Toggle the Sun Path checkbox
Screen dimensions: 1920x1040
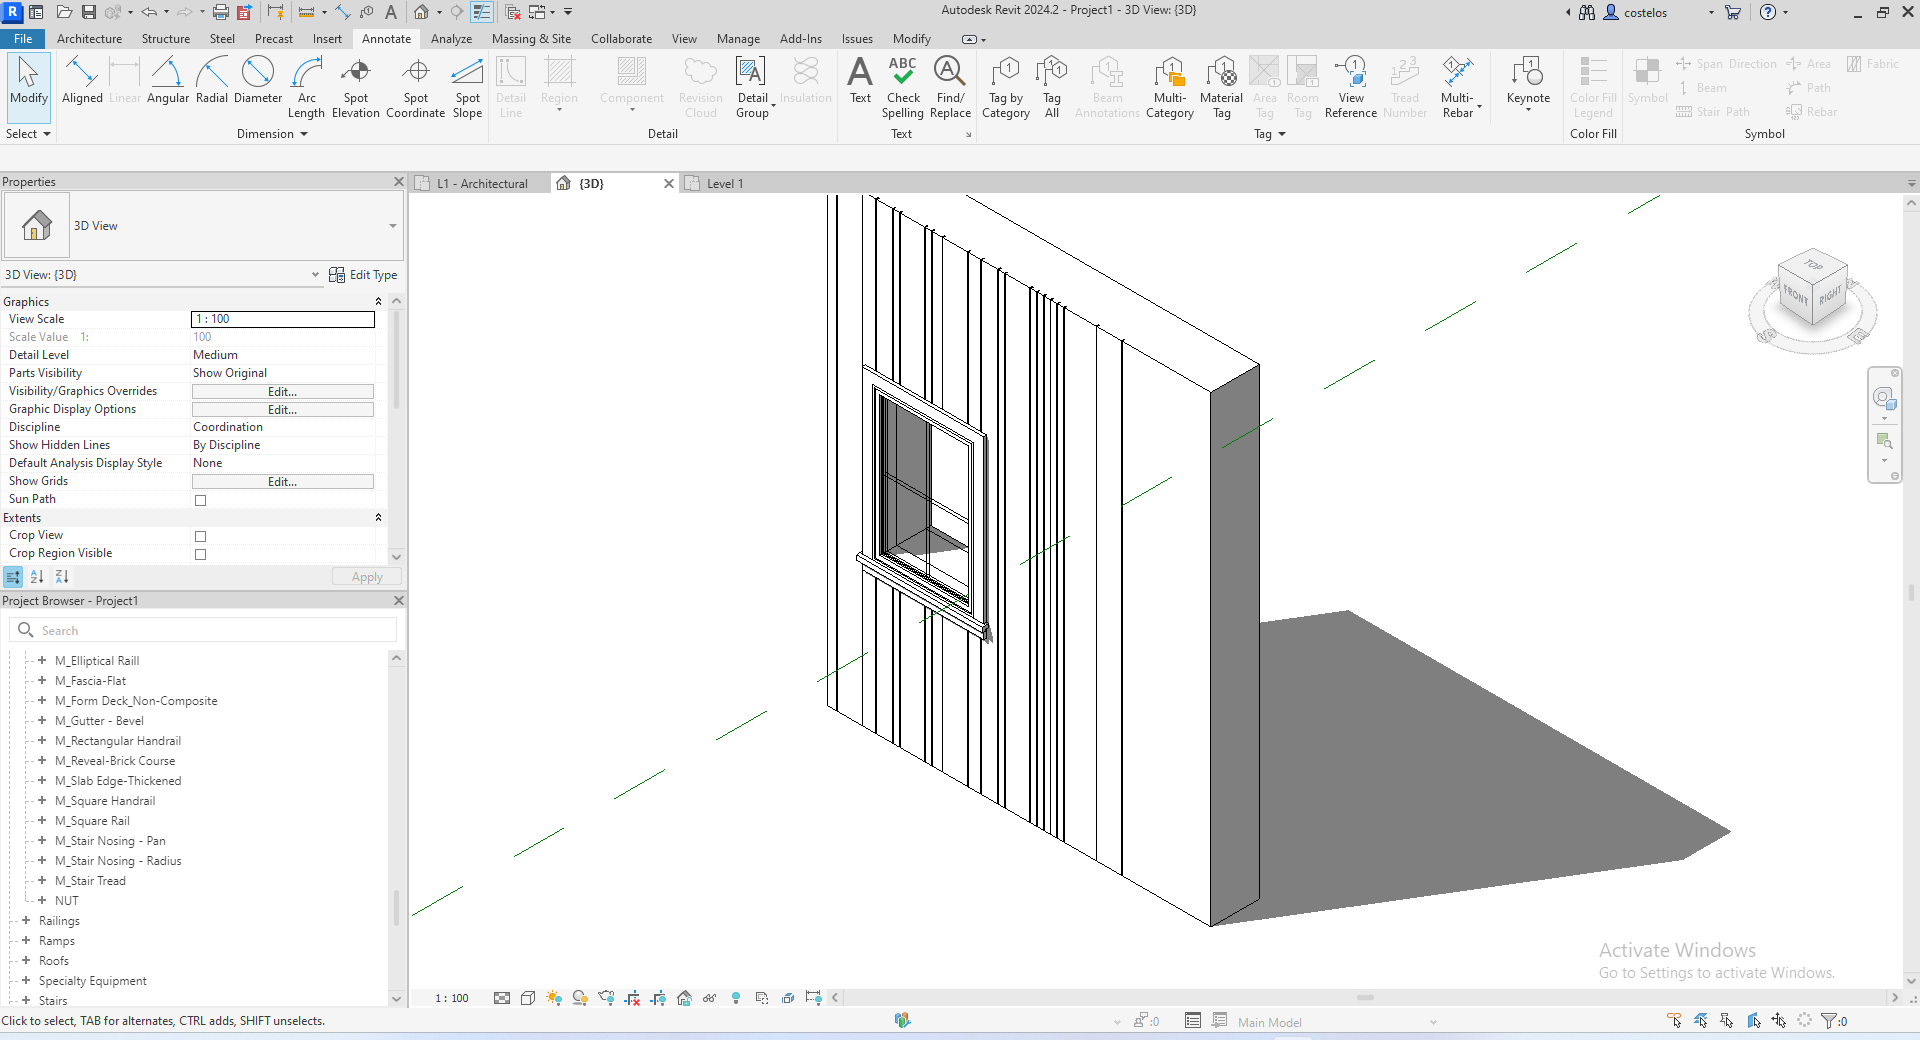[x=201, y=500]
